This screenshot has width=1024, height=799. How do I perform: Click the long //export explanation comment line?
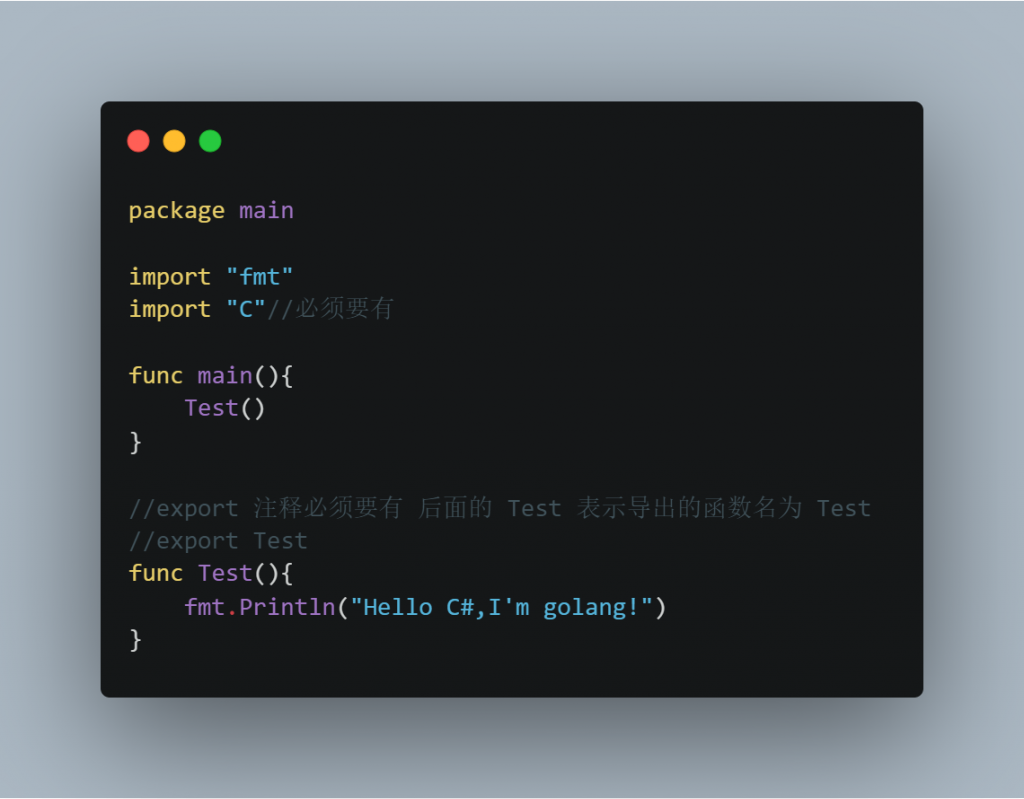(x=500, y=508)
